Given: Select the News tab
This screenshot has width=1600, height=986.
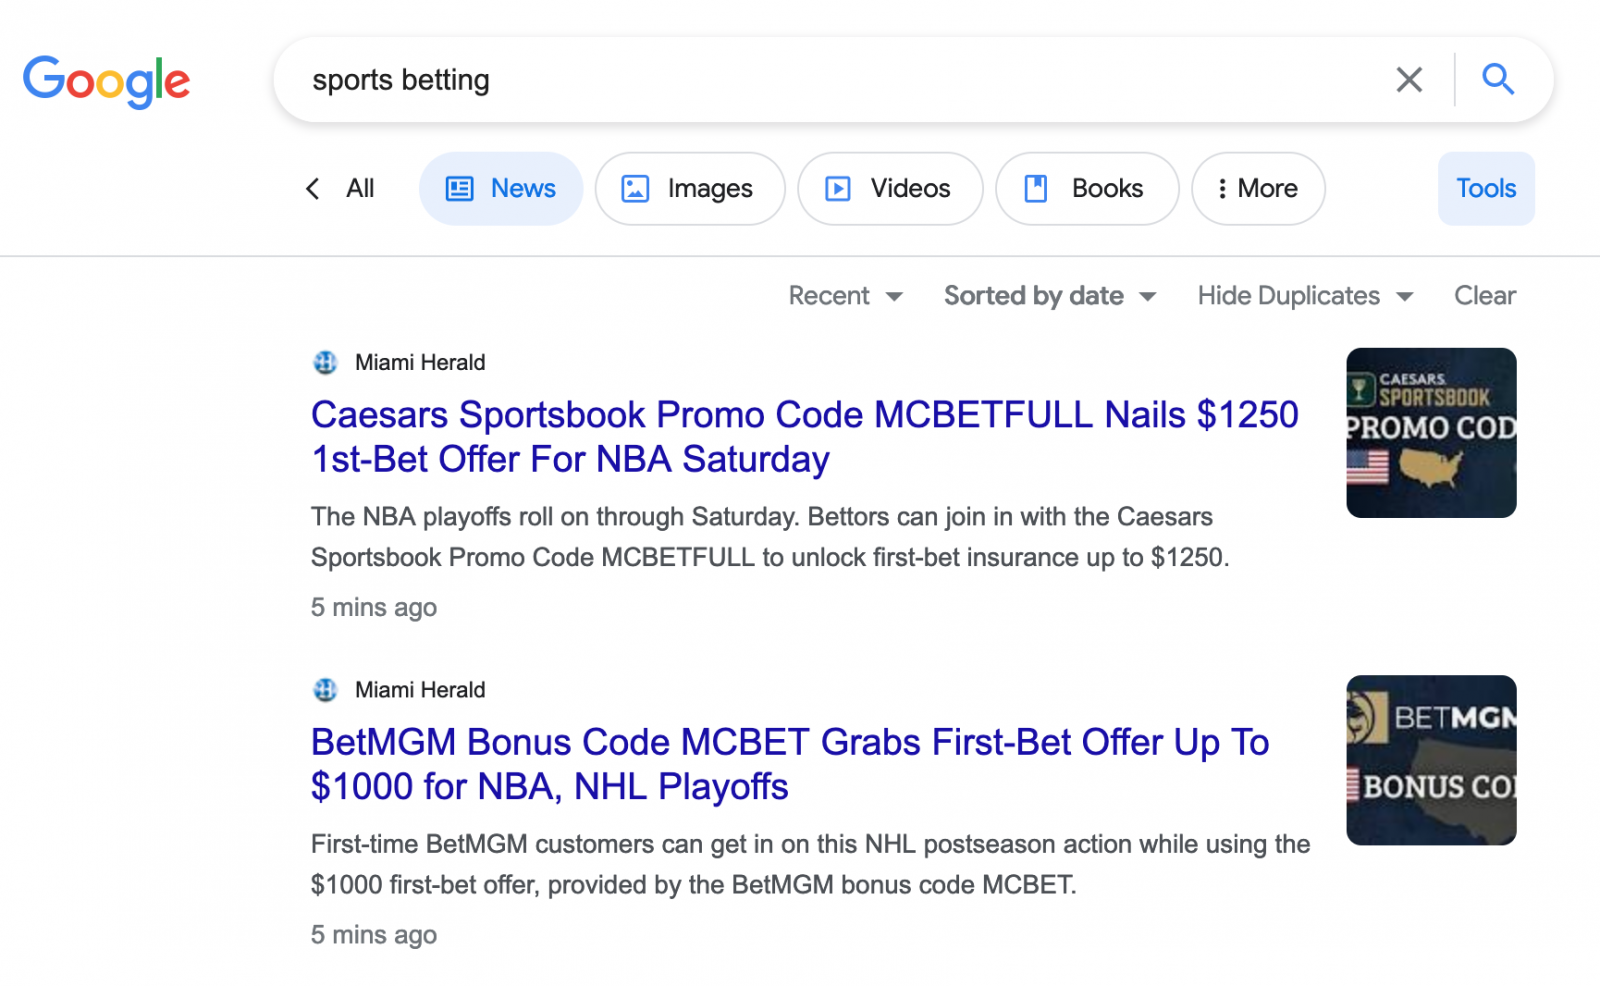Looking at the screenshot, I should 501,188.
